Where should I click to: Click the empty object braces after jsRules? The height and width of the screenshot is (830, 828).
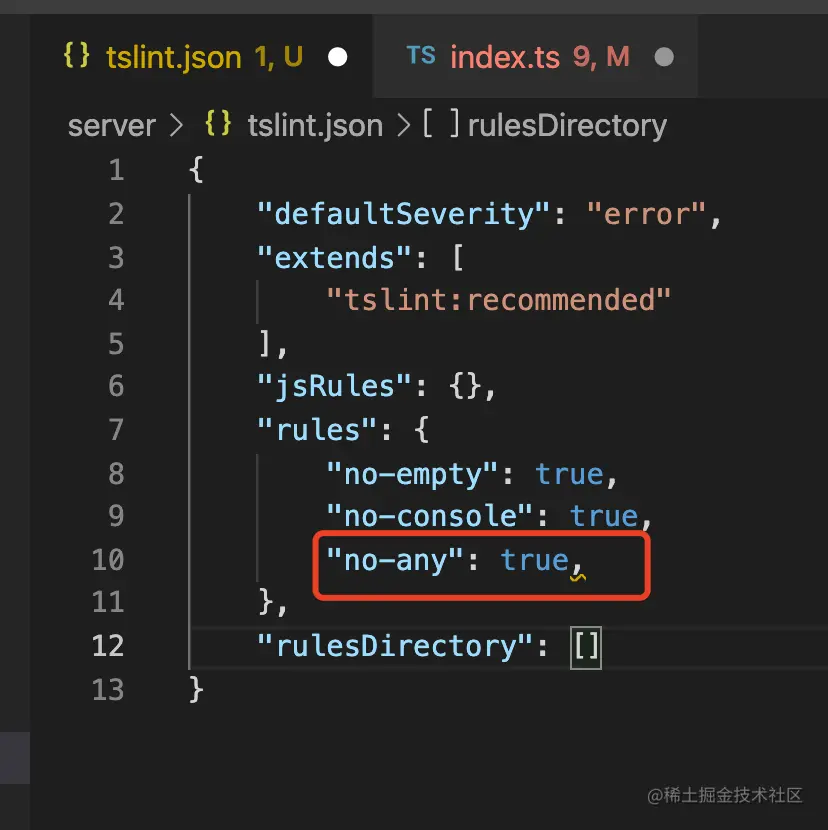tap(464, 386)
